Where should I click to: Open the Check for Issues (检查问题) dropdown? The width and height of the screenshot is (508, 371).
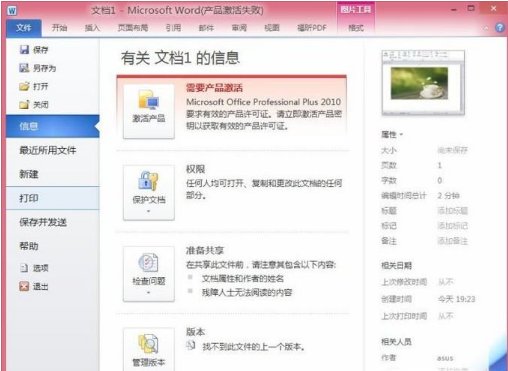(x=149, y=274)
